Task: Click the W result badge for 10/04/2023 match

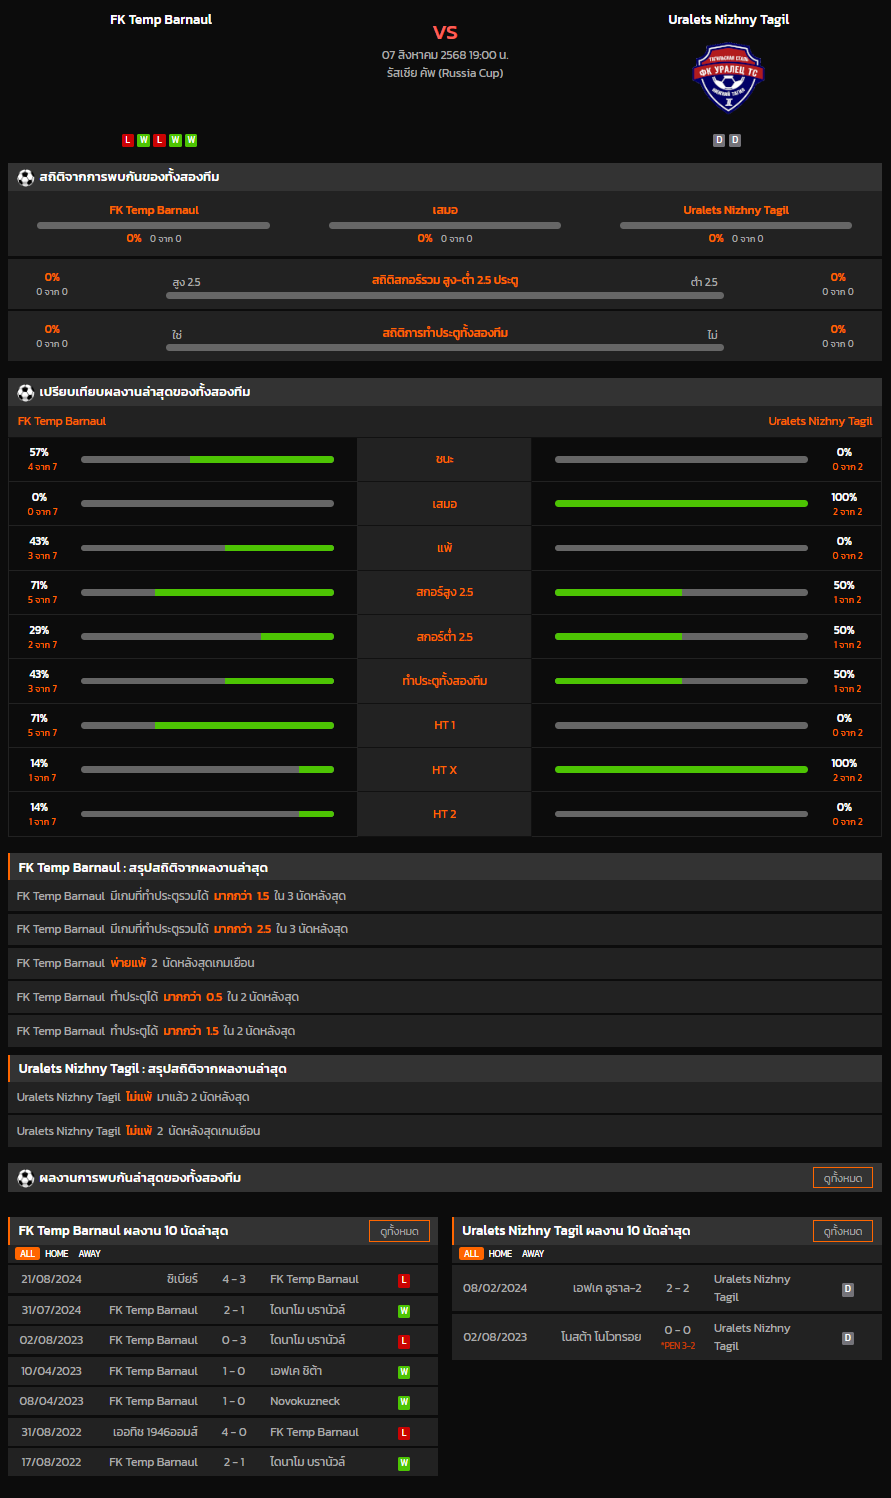Action: pos(404,1372)
